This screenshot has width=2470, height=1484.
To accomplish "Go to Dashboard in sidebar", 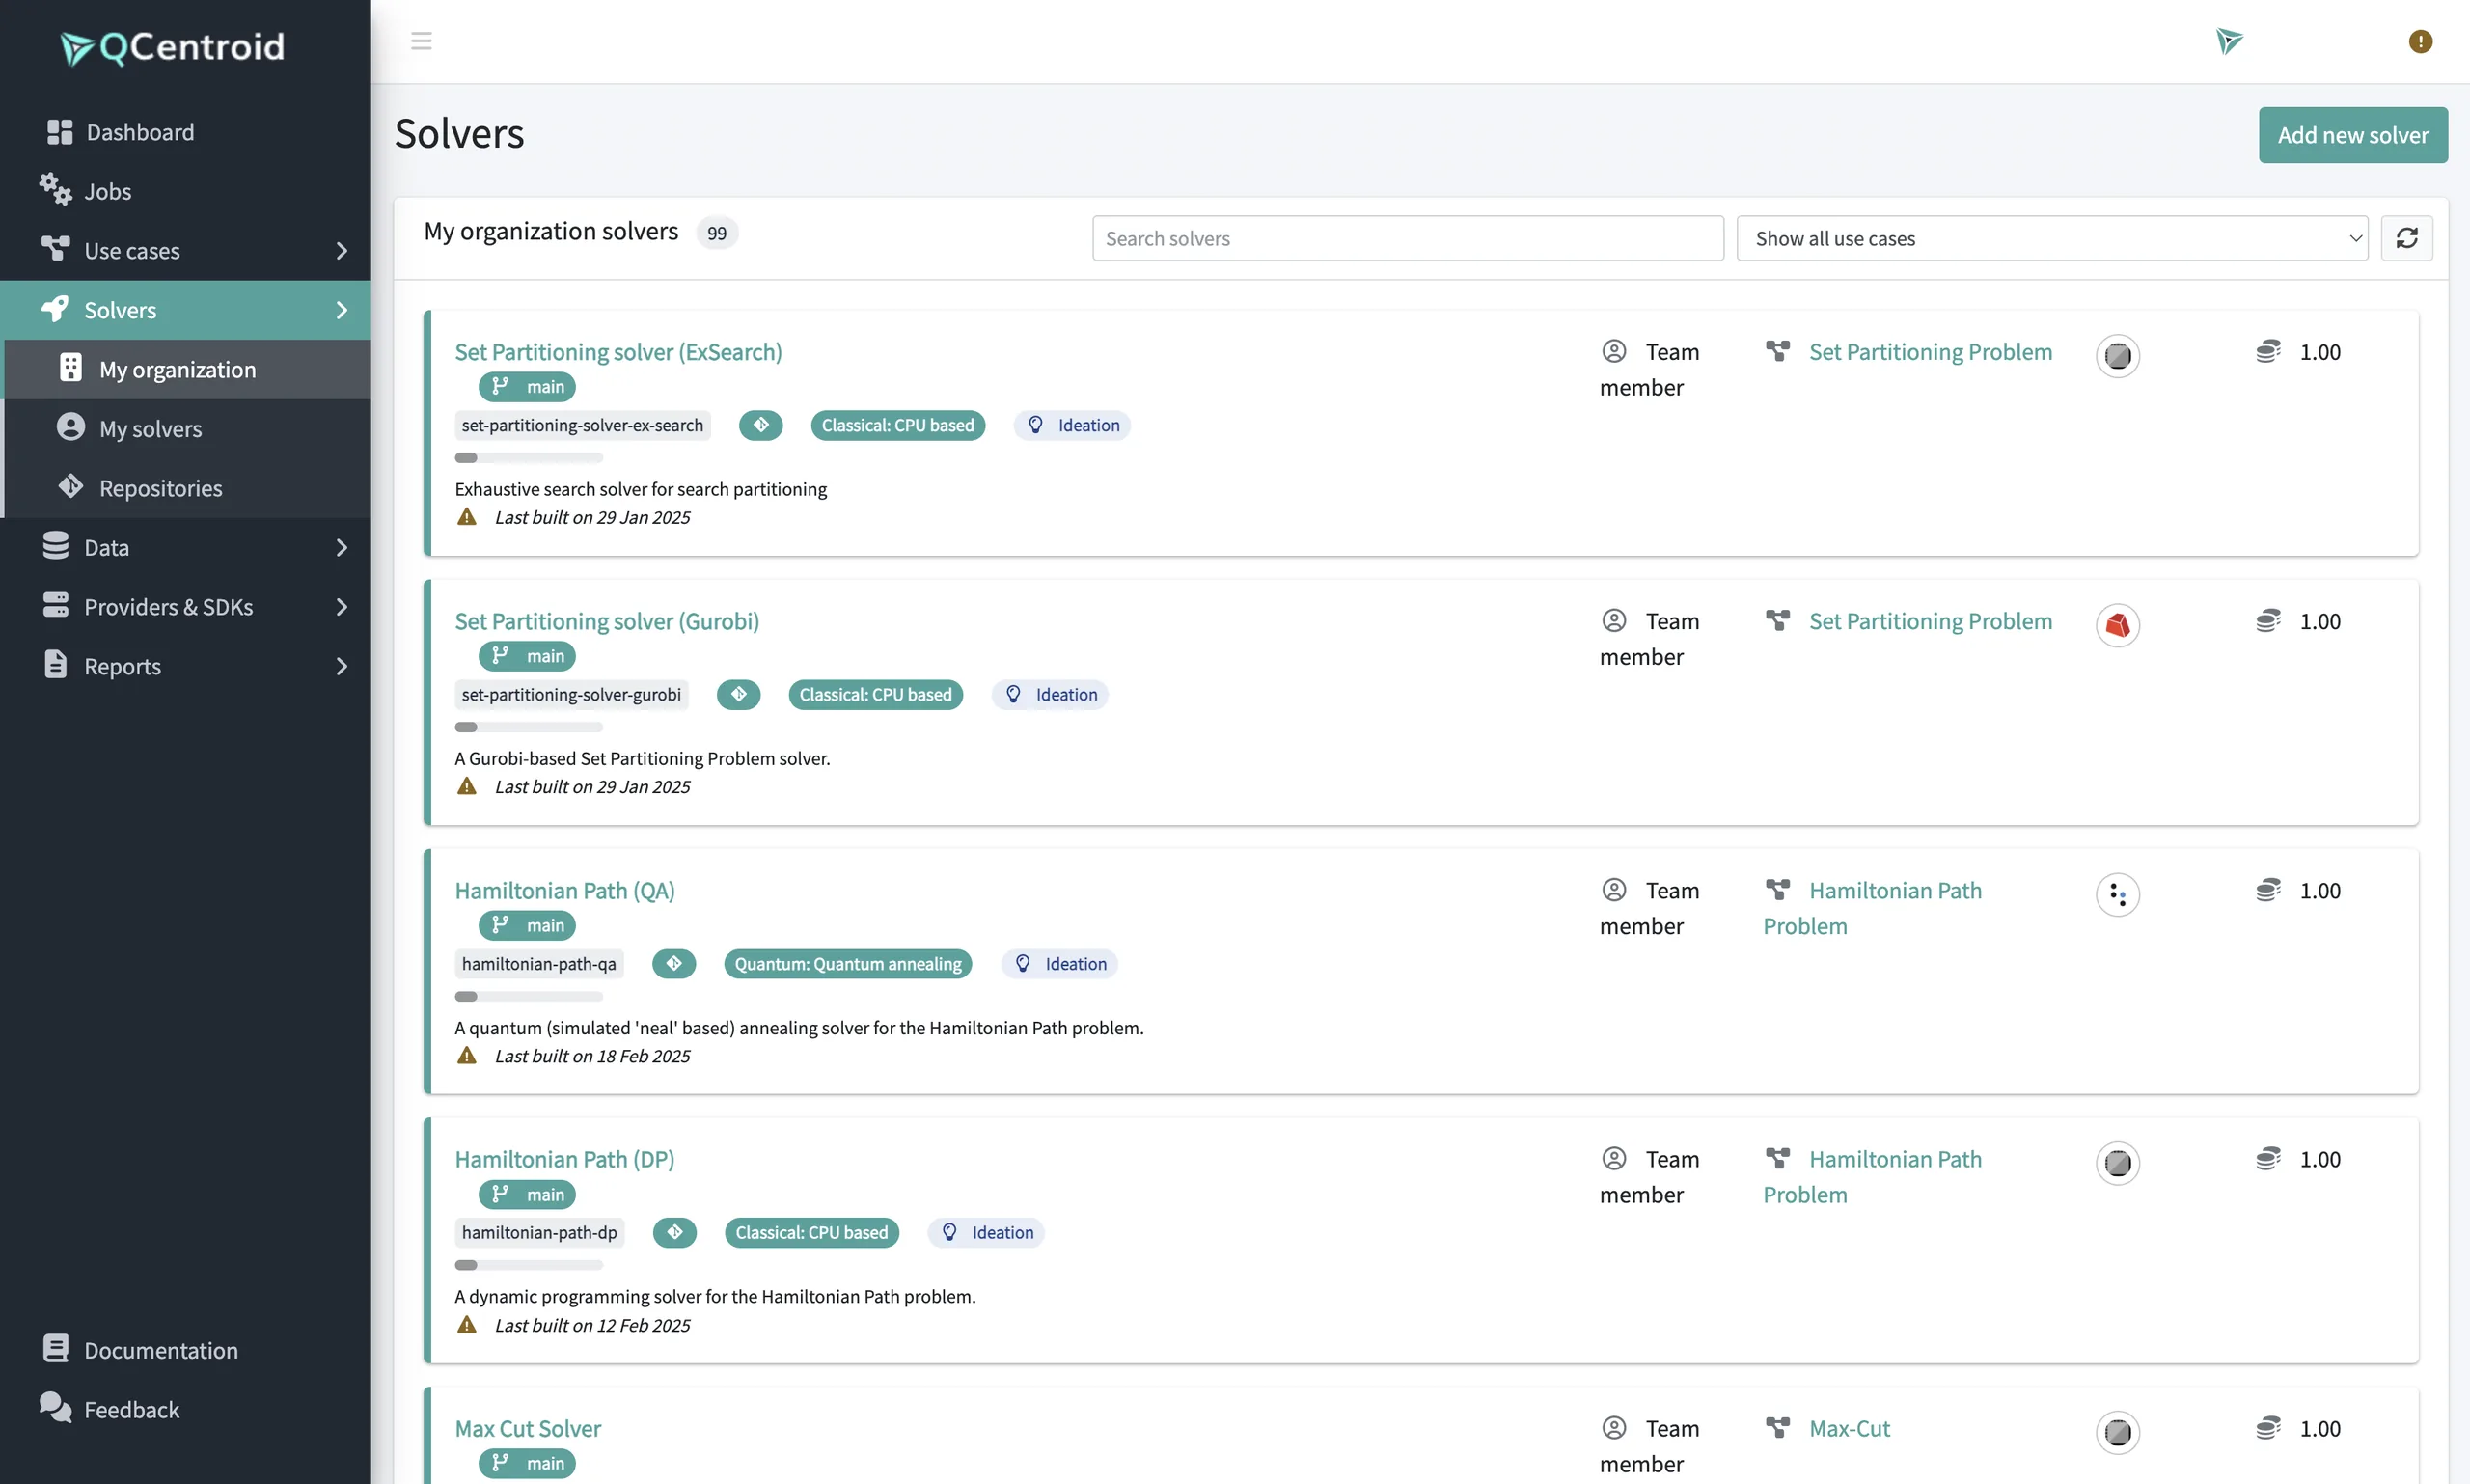I will [186, 132].
